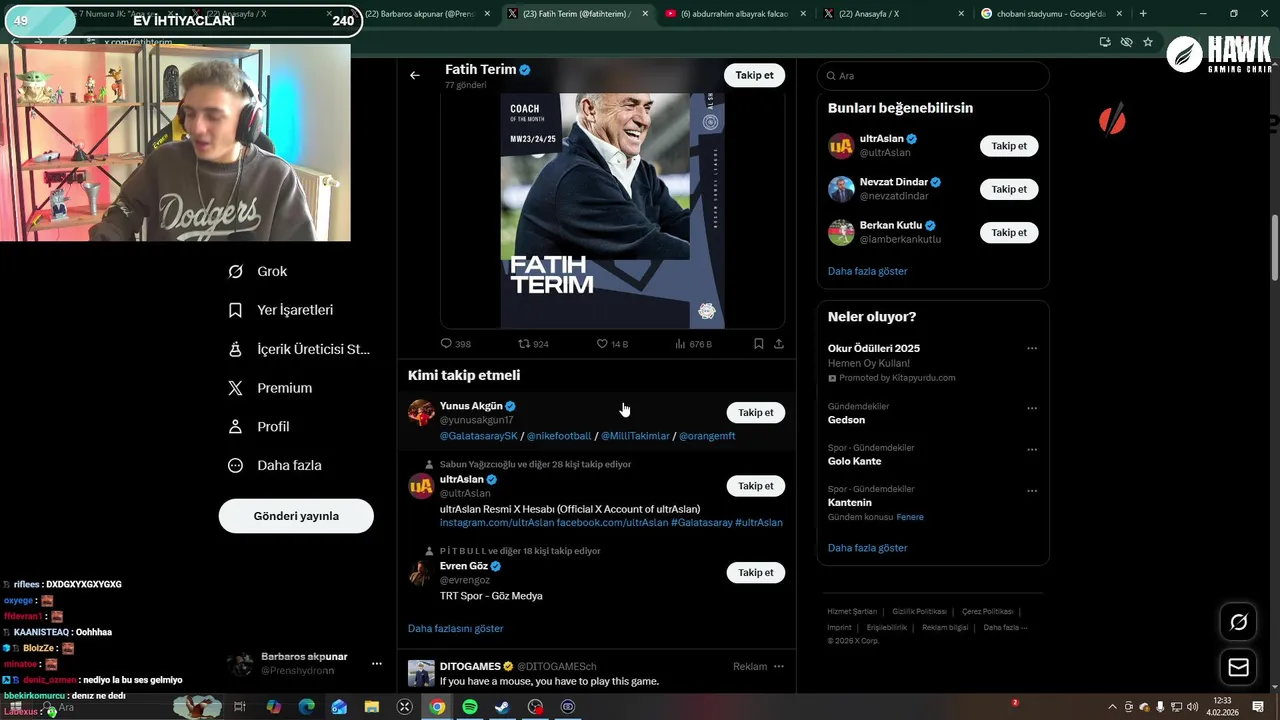Share the Fatih Terim post

[779, 343]
